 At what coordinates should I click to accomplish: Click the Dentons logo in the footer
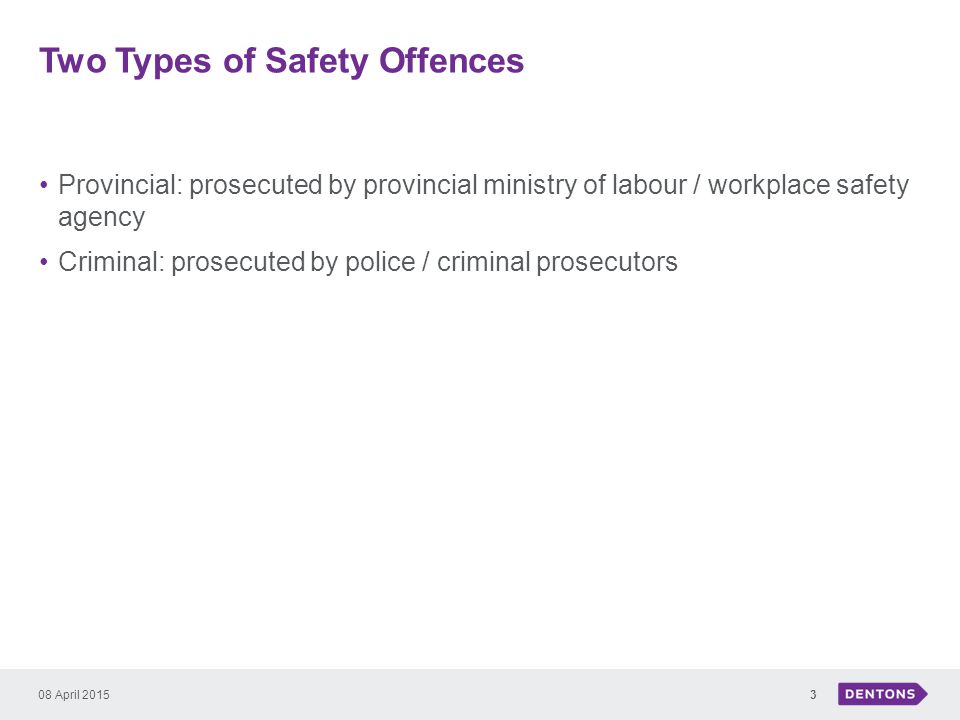[882, 694]
